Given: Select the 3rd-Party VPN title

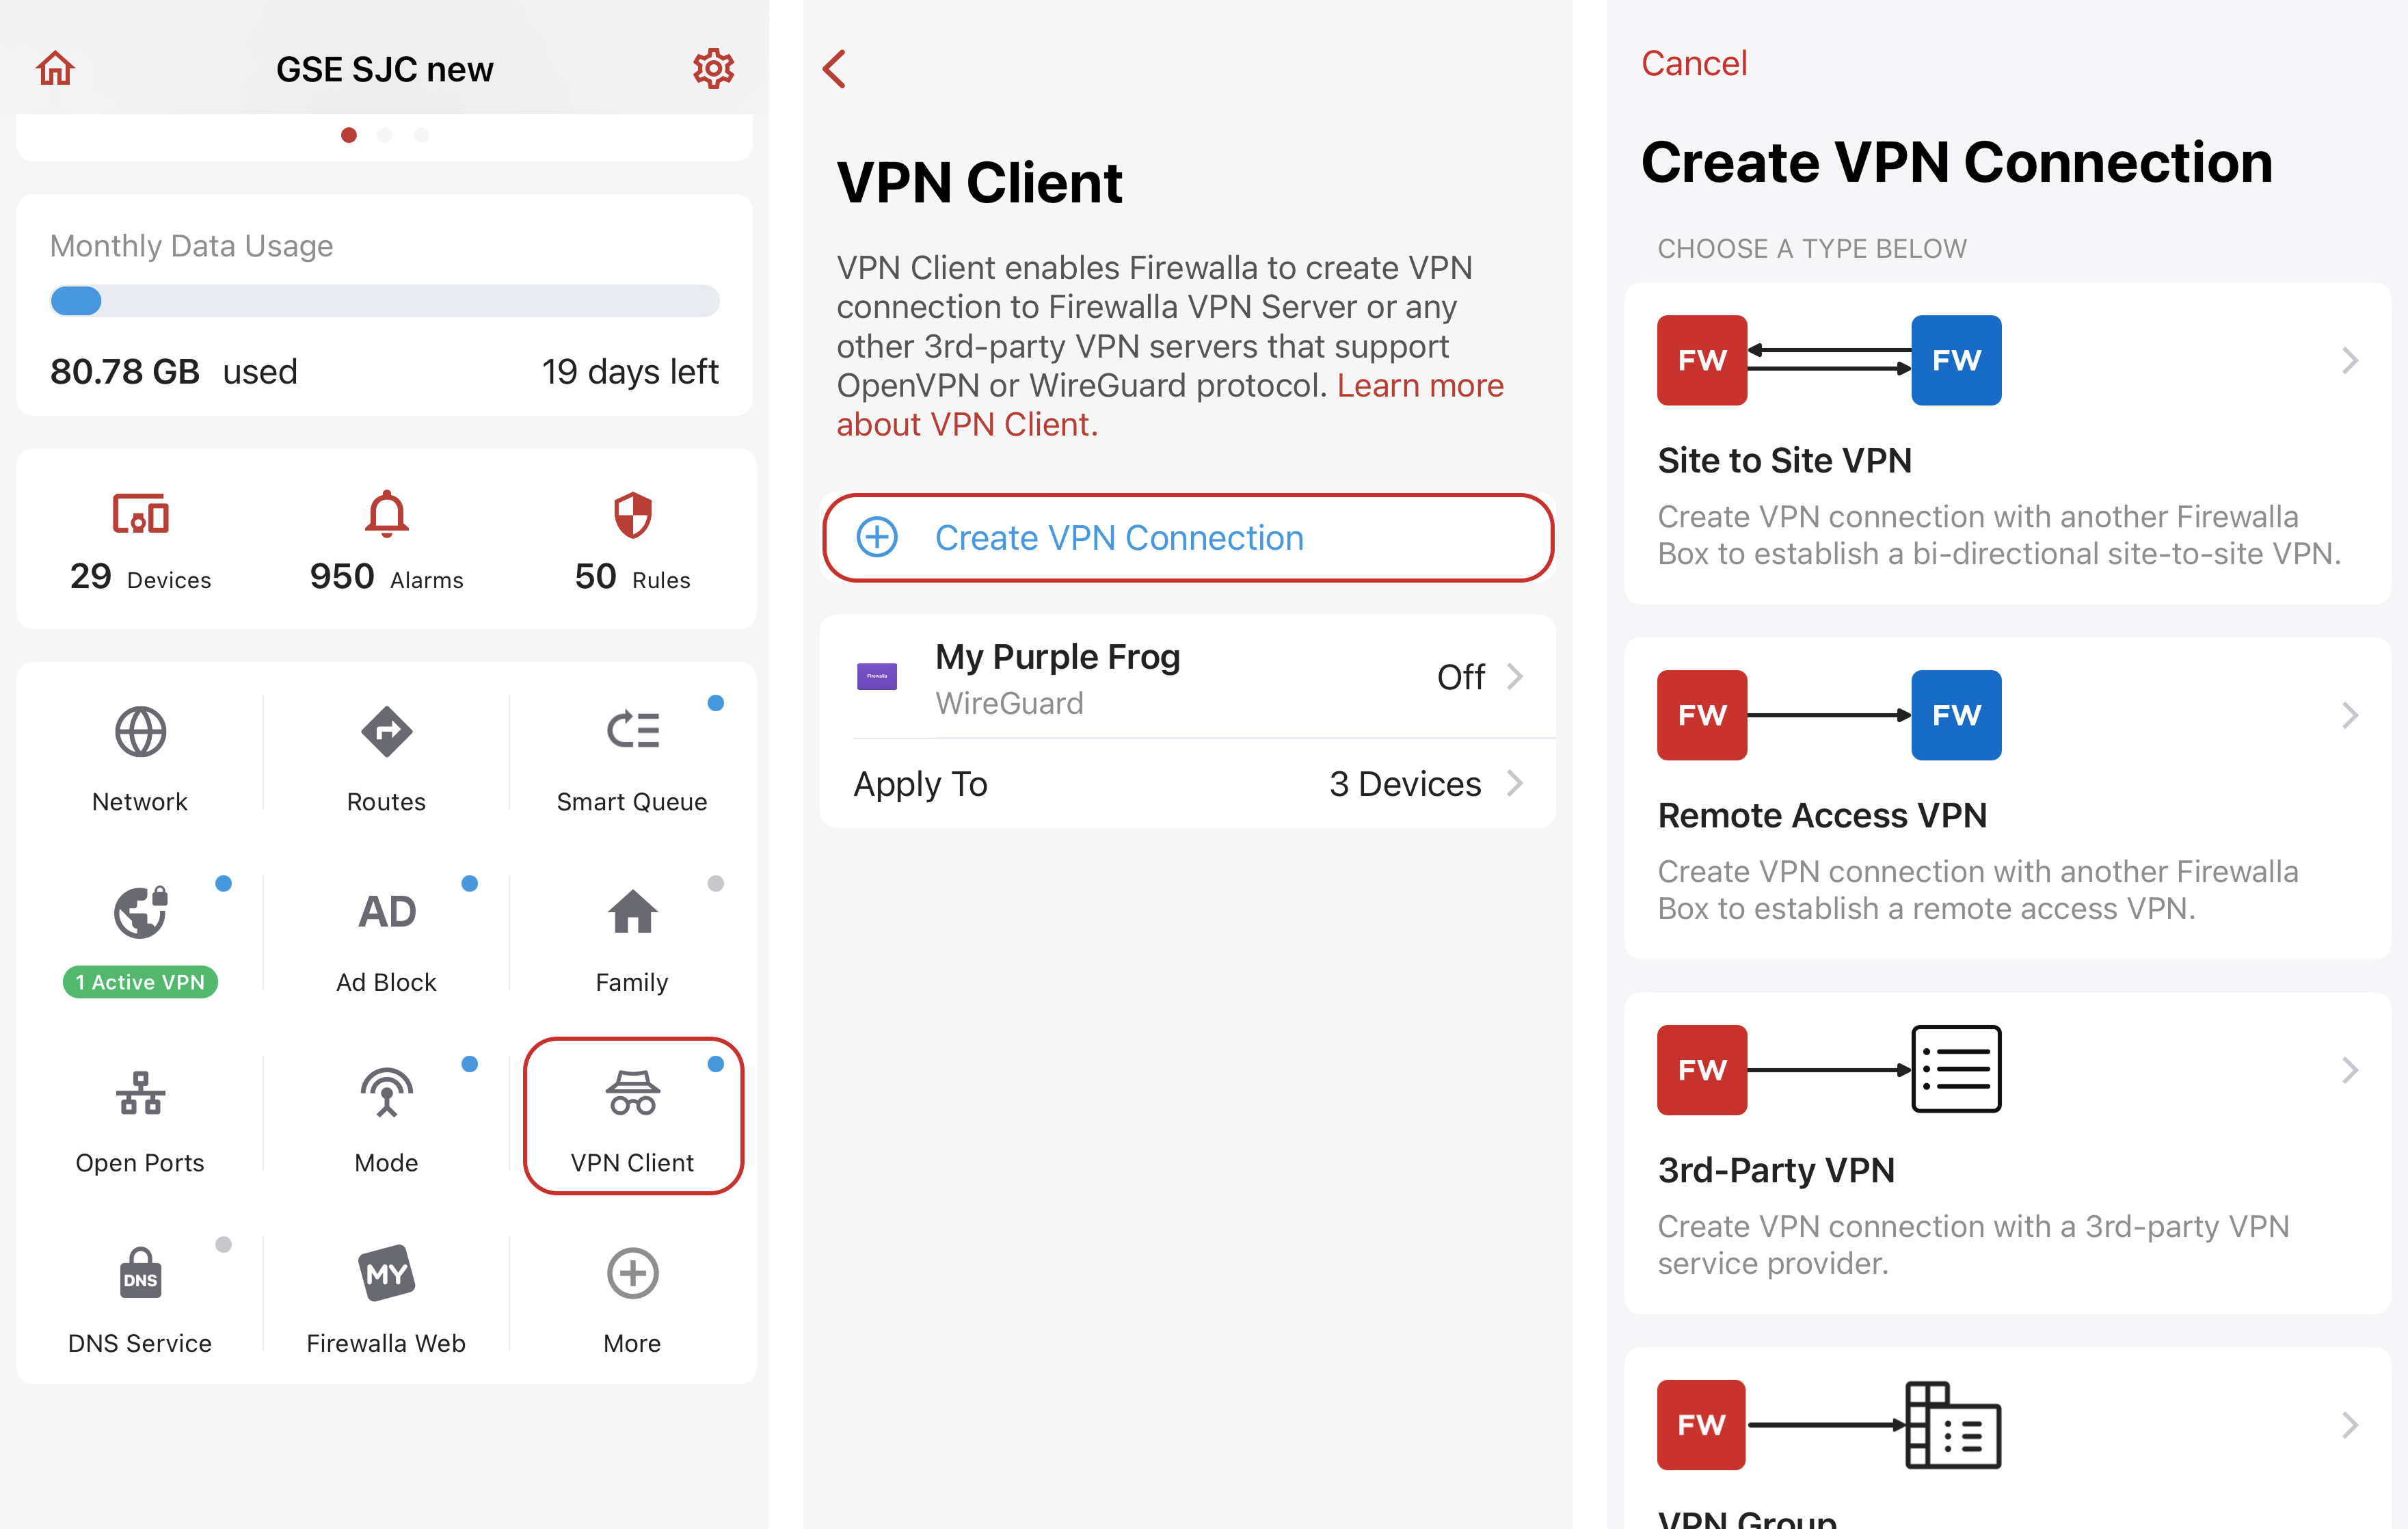Looking at the screenshot, I should coord(1776,1170).
